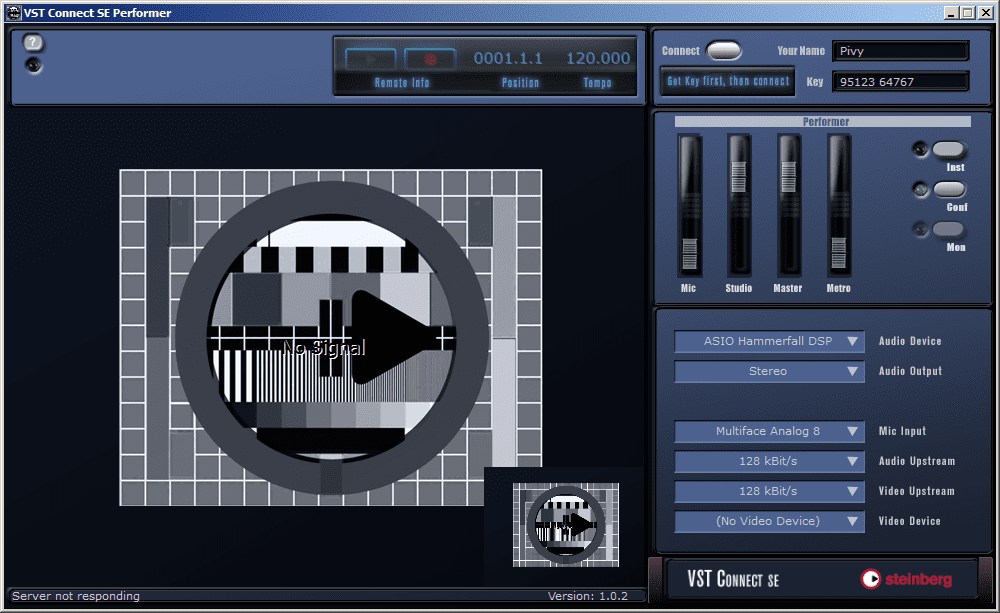Click the Remote Info label
The image size is (1000, 613).
point(402,83)
